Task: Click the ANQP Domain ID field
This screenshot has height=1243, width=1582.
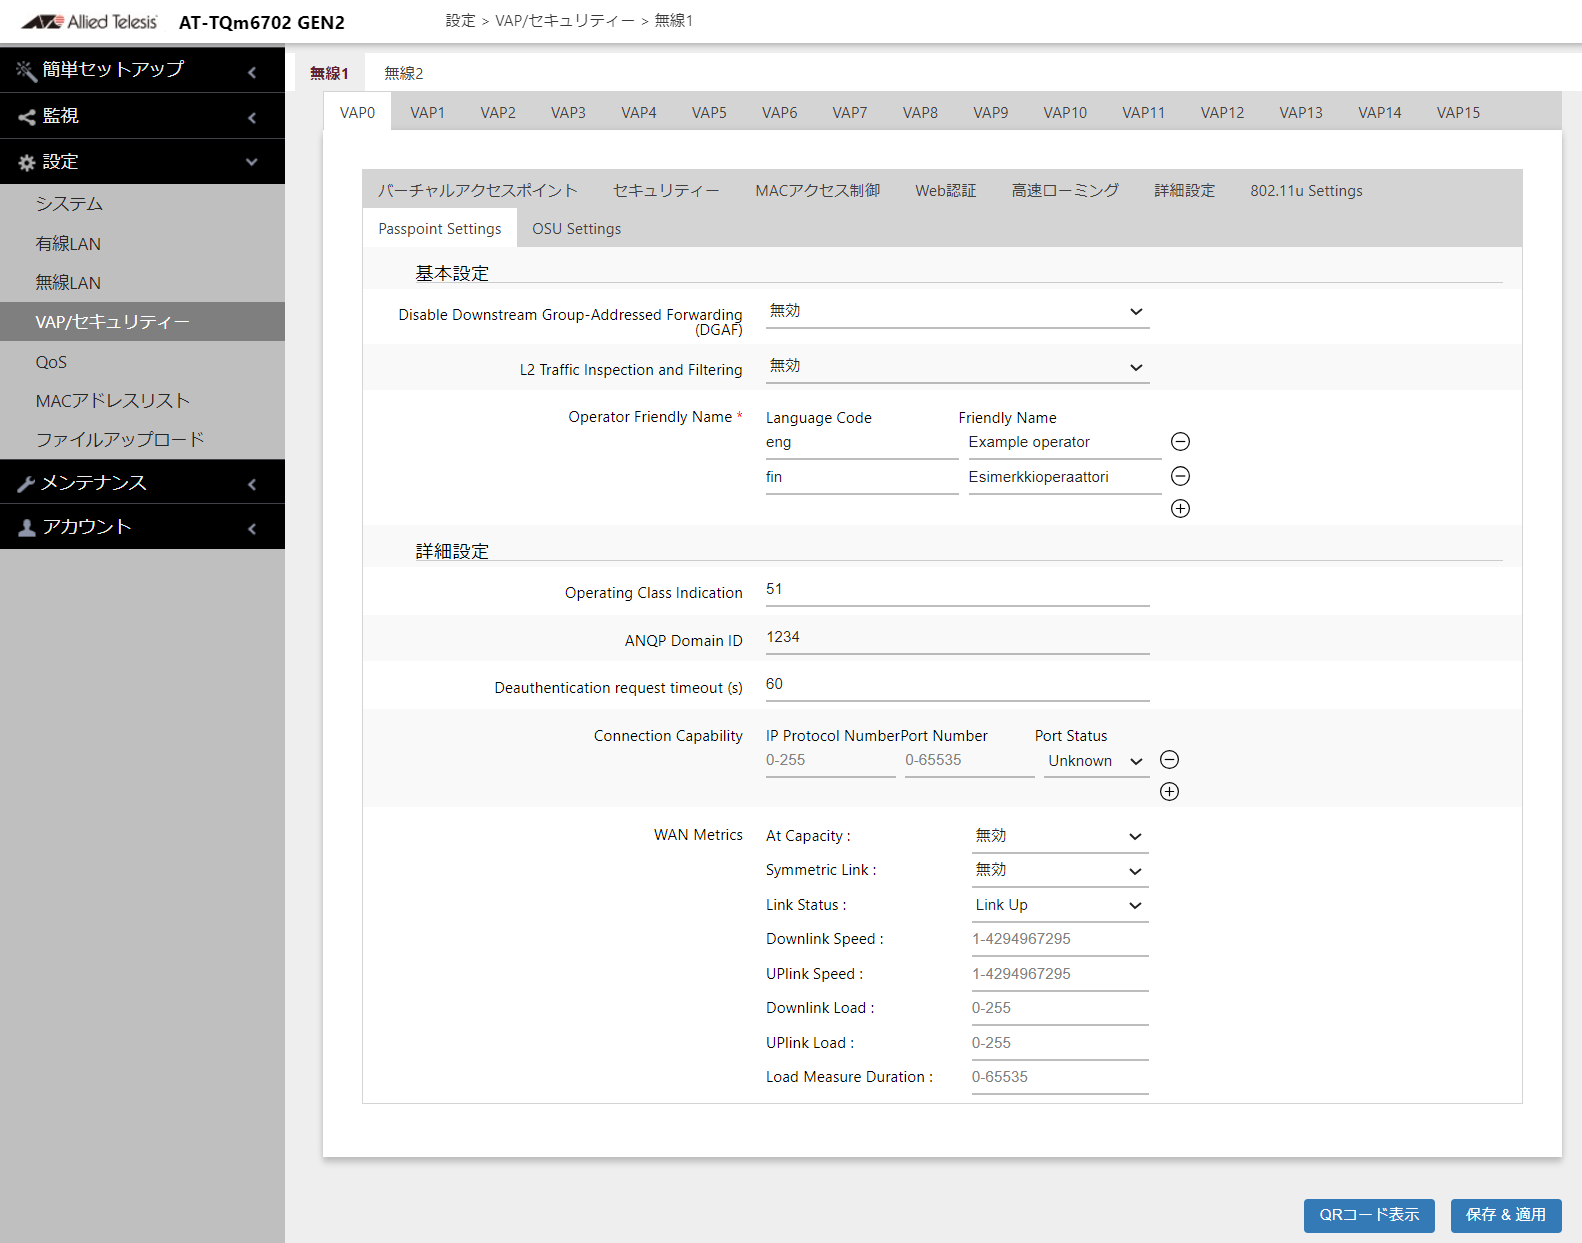Action: point(957,638)
